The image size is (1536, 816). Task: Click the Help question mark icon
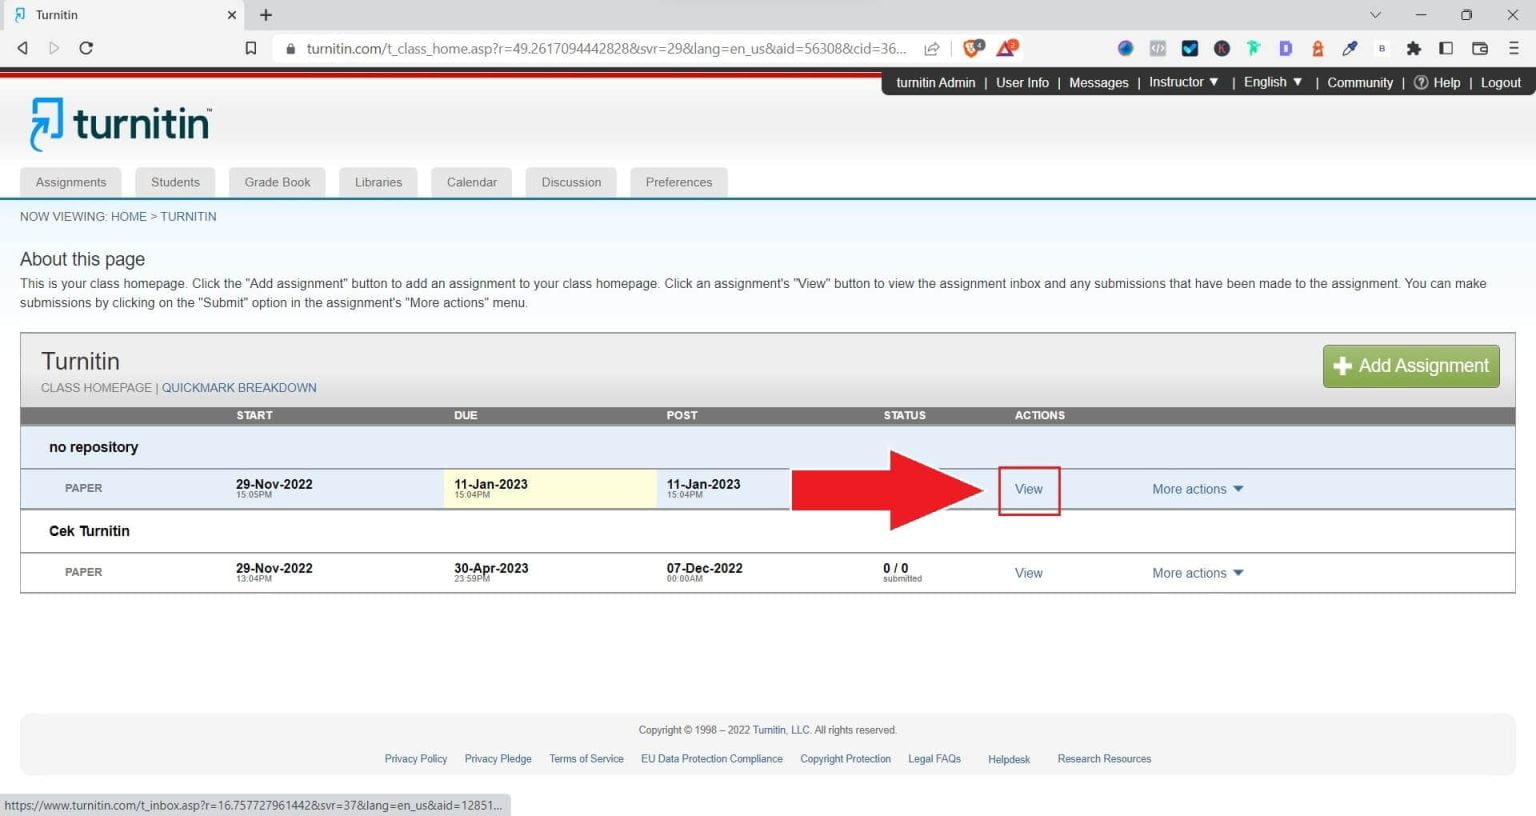tap(1421, 82)
